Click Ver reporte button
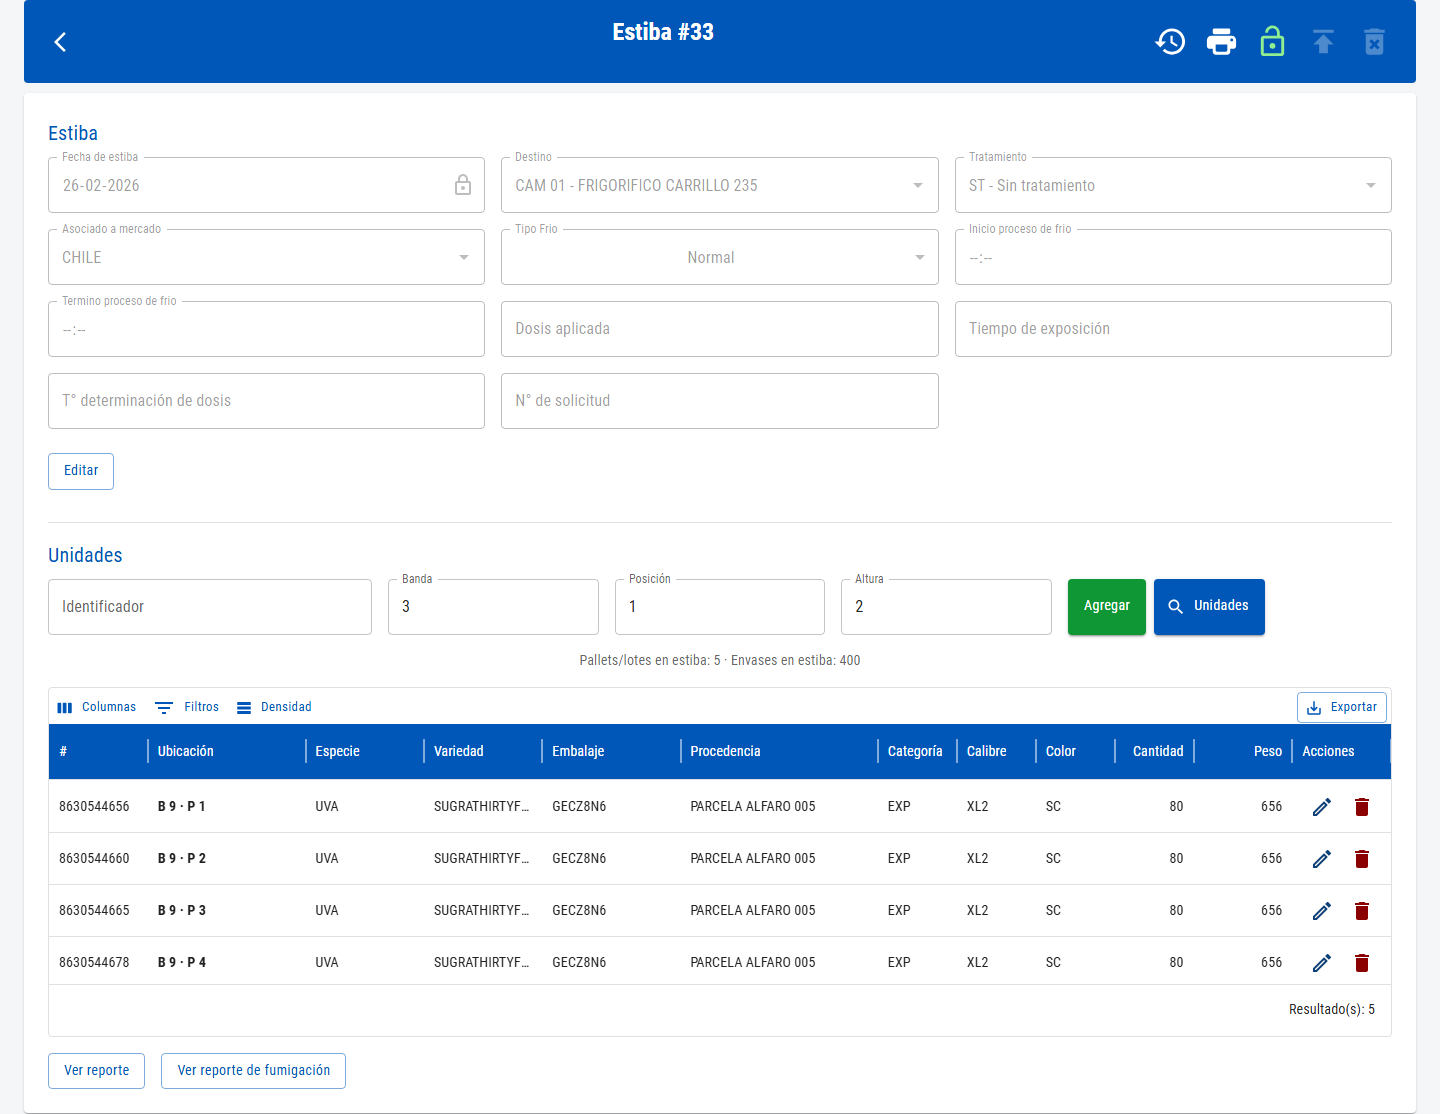Image resolution: width=1440 pixels, height=1114 pixels. (x=96, y=1071)
